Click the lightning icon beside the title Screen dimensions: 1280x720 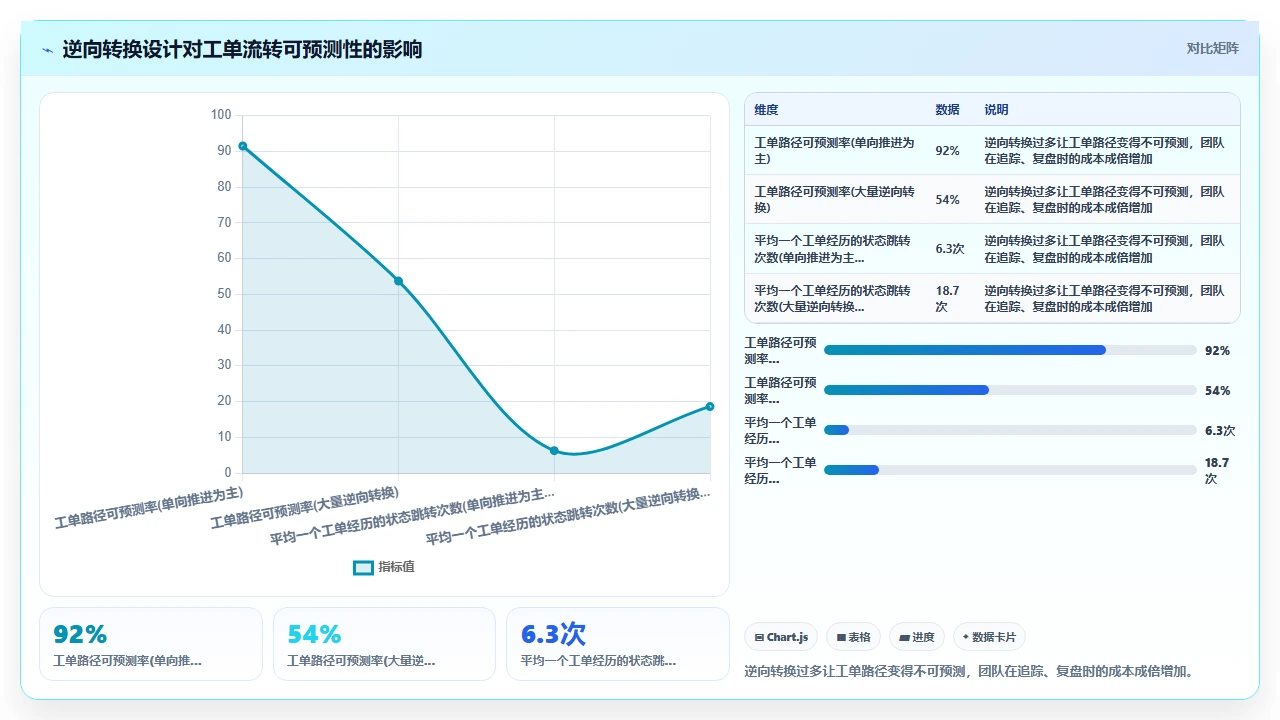(x=47, y=49)
